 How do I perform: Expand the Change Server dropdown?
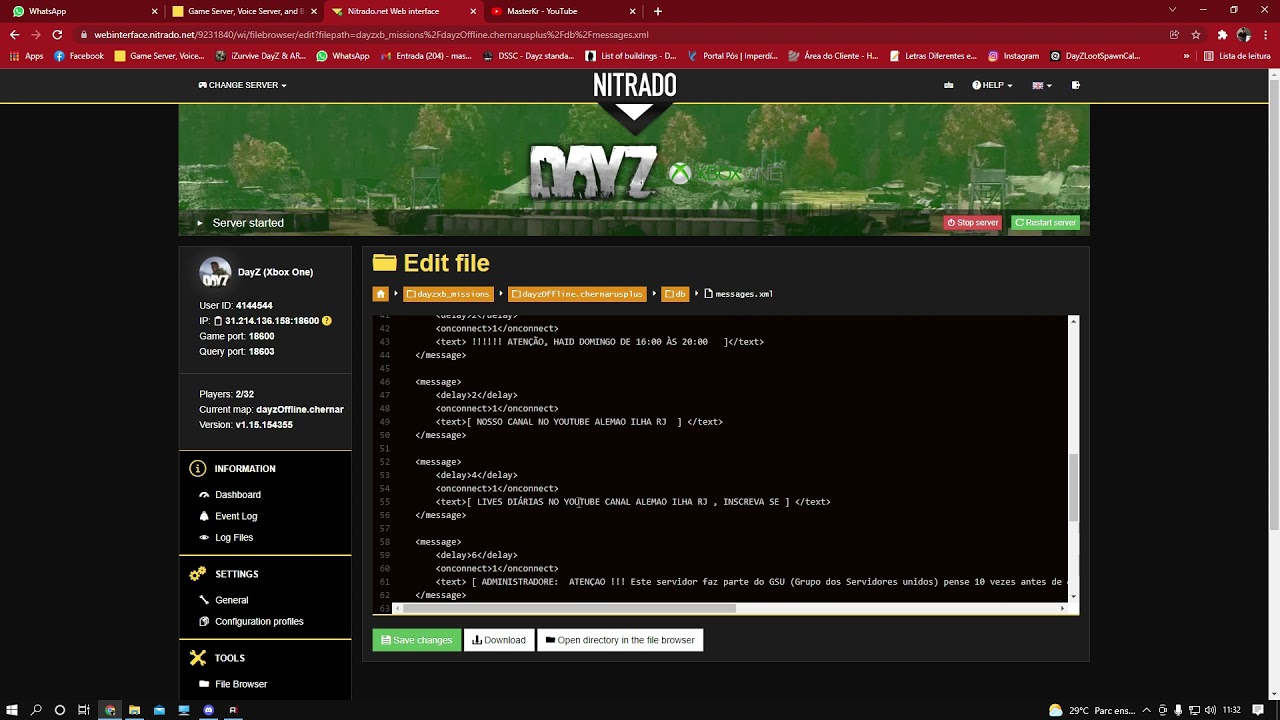point(242,85)
